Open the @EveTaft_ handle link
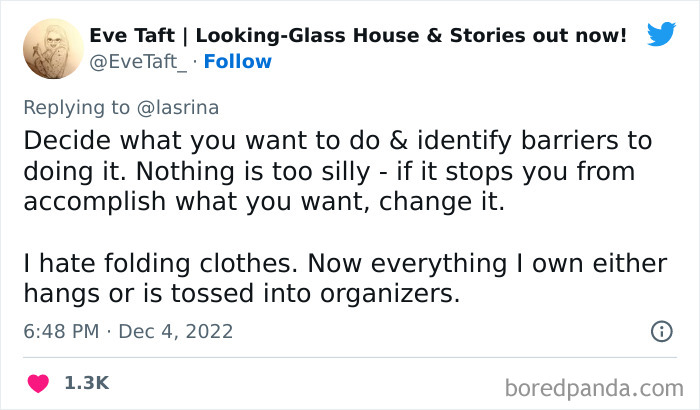This screenshot has width=700, height=410. click(x=138, y=62)
